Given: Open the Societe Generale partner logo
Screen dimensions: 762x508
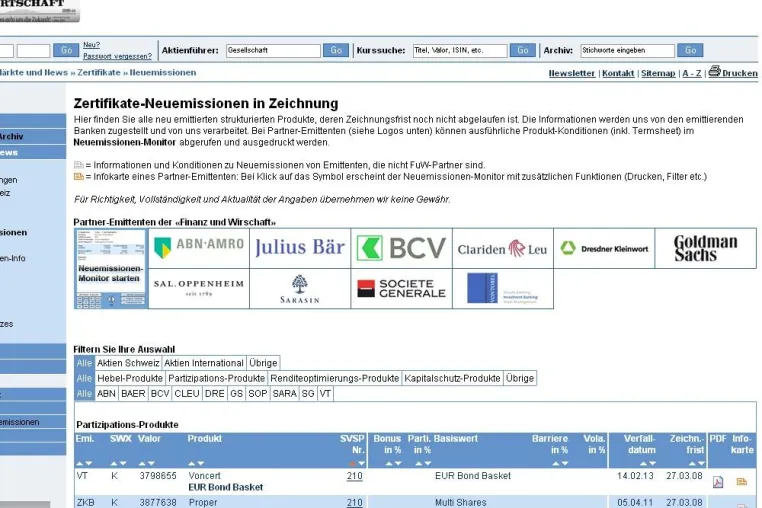Looking at the screenshot, I should [x=401, y=289].
